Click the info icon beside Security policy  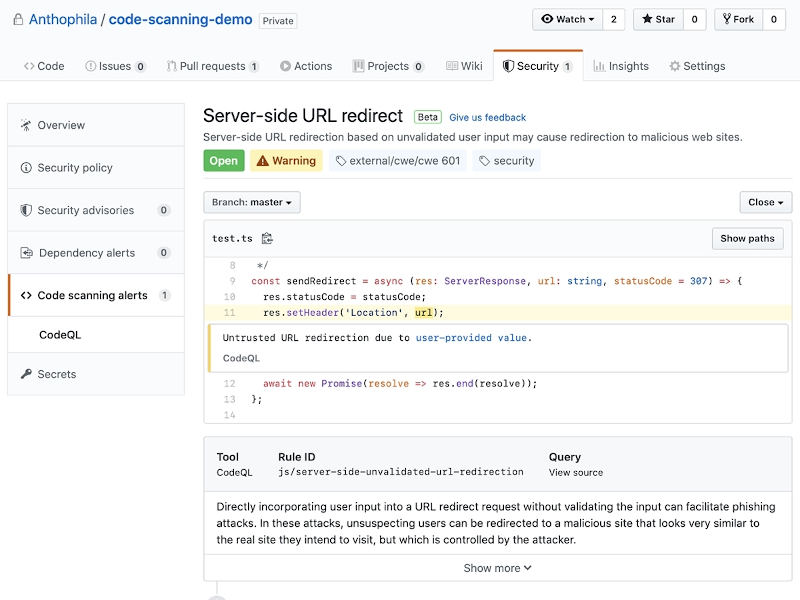26,167
